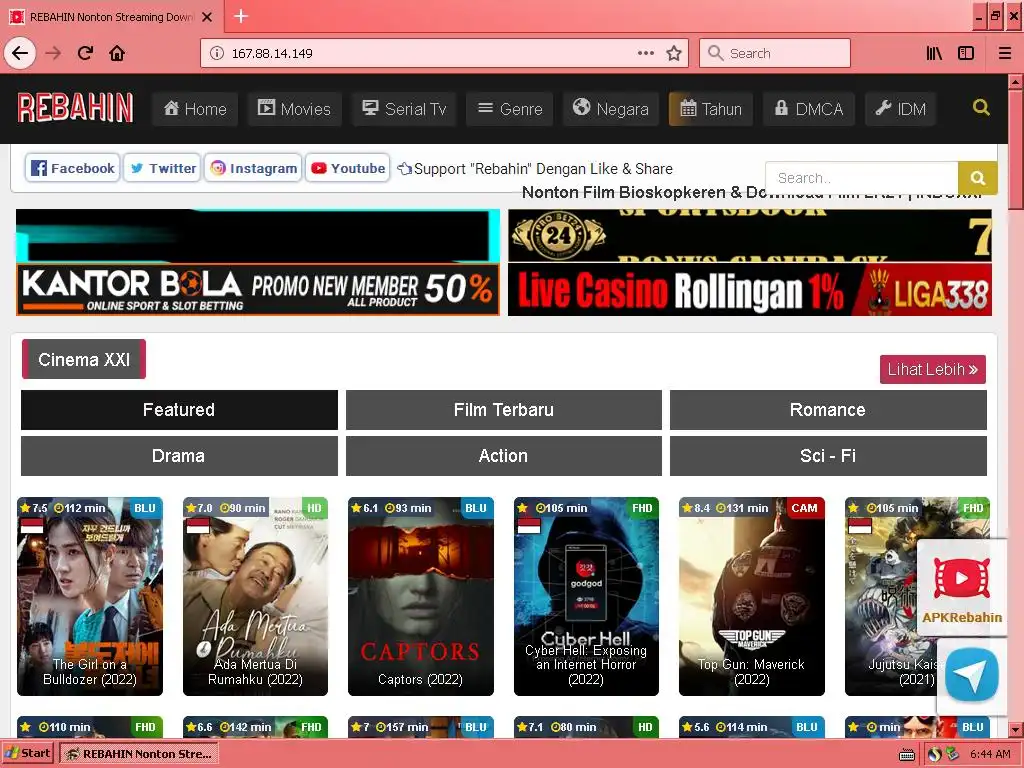Click the page scrollbar up arrow
Image resolution: width=1024 pixels, height=768 pixels.
[1015, 82]
